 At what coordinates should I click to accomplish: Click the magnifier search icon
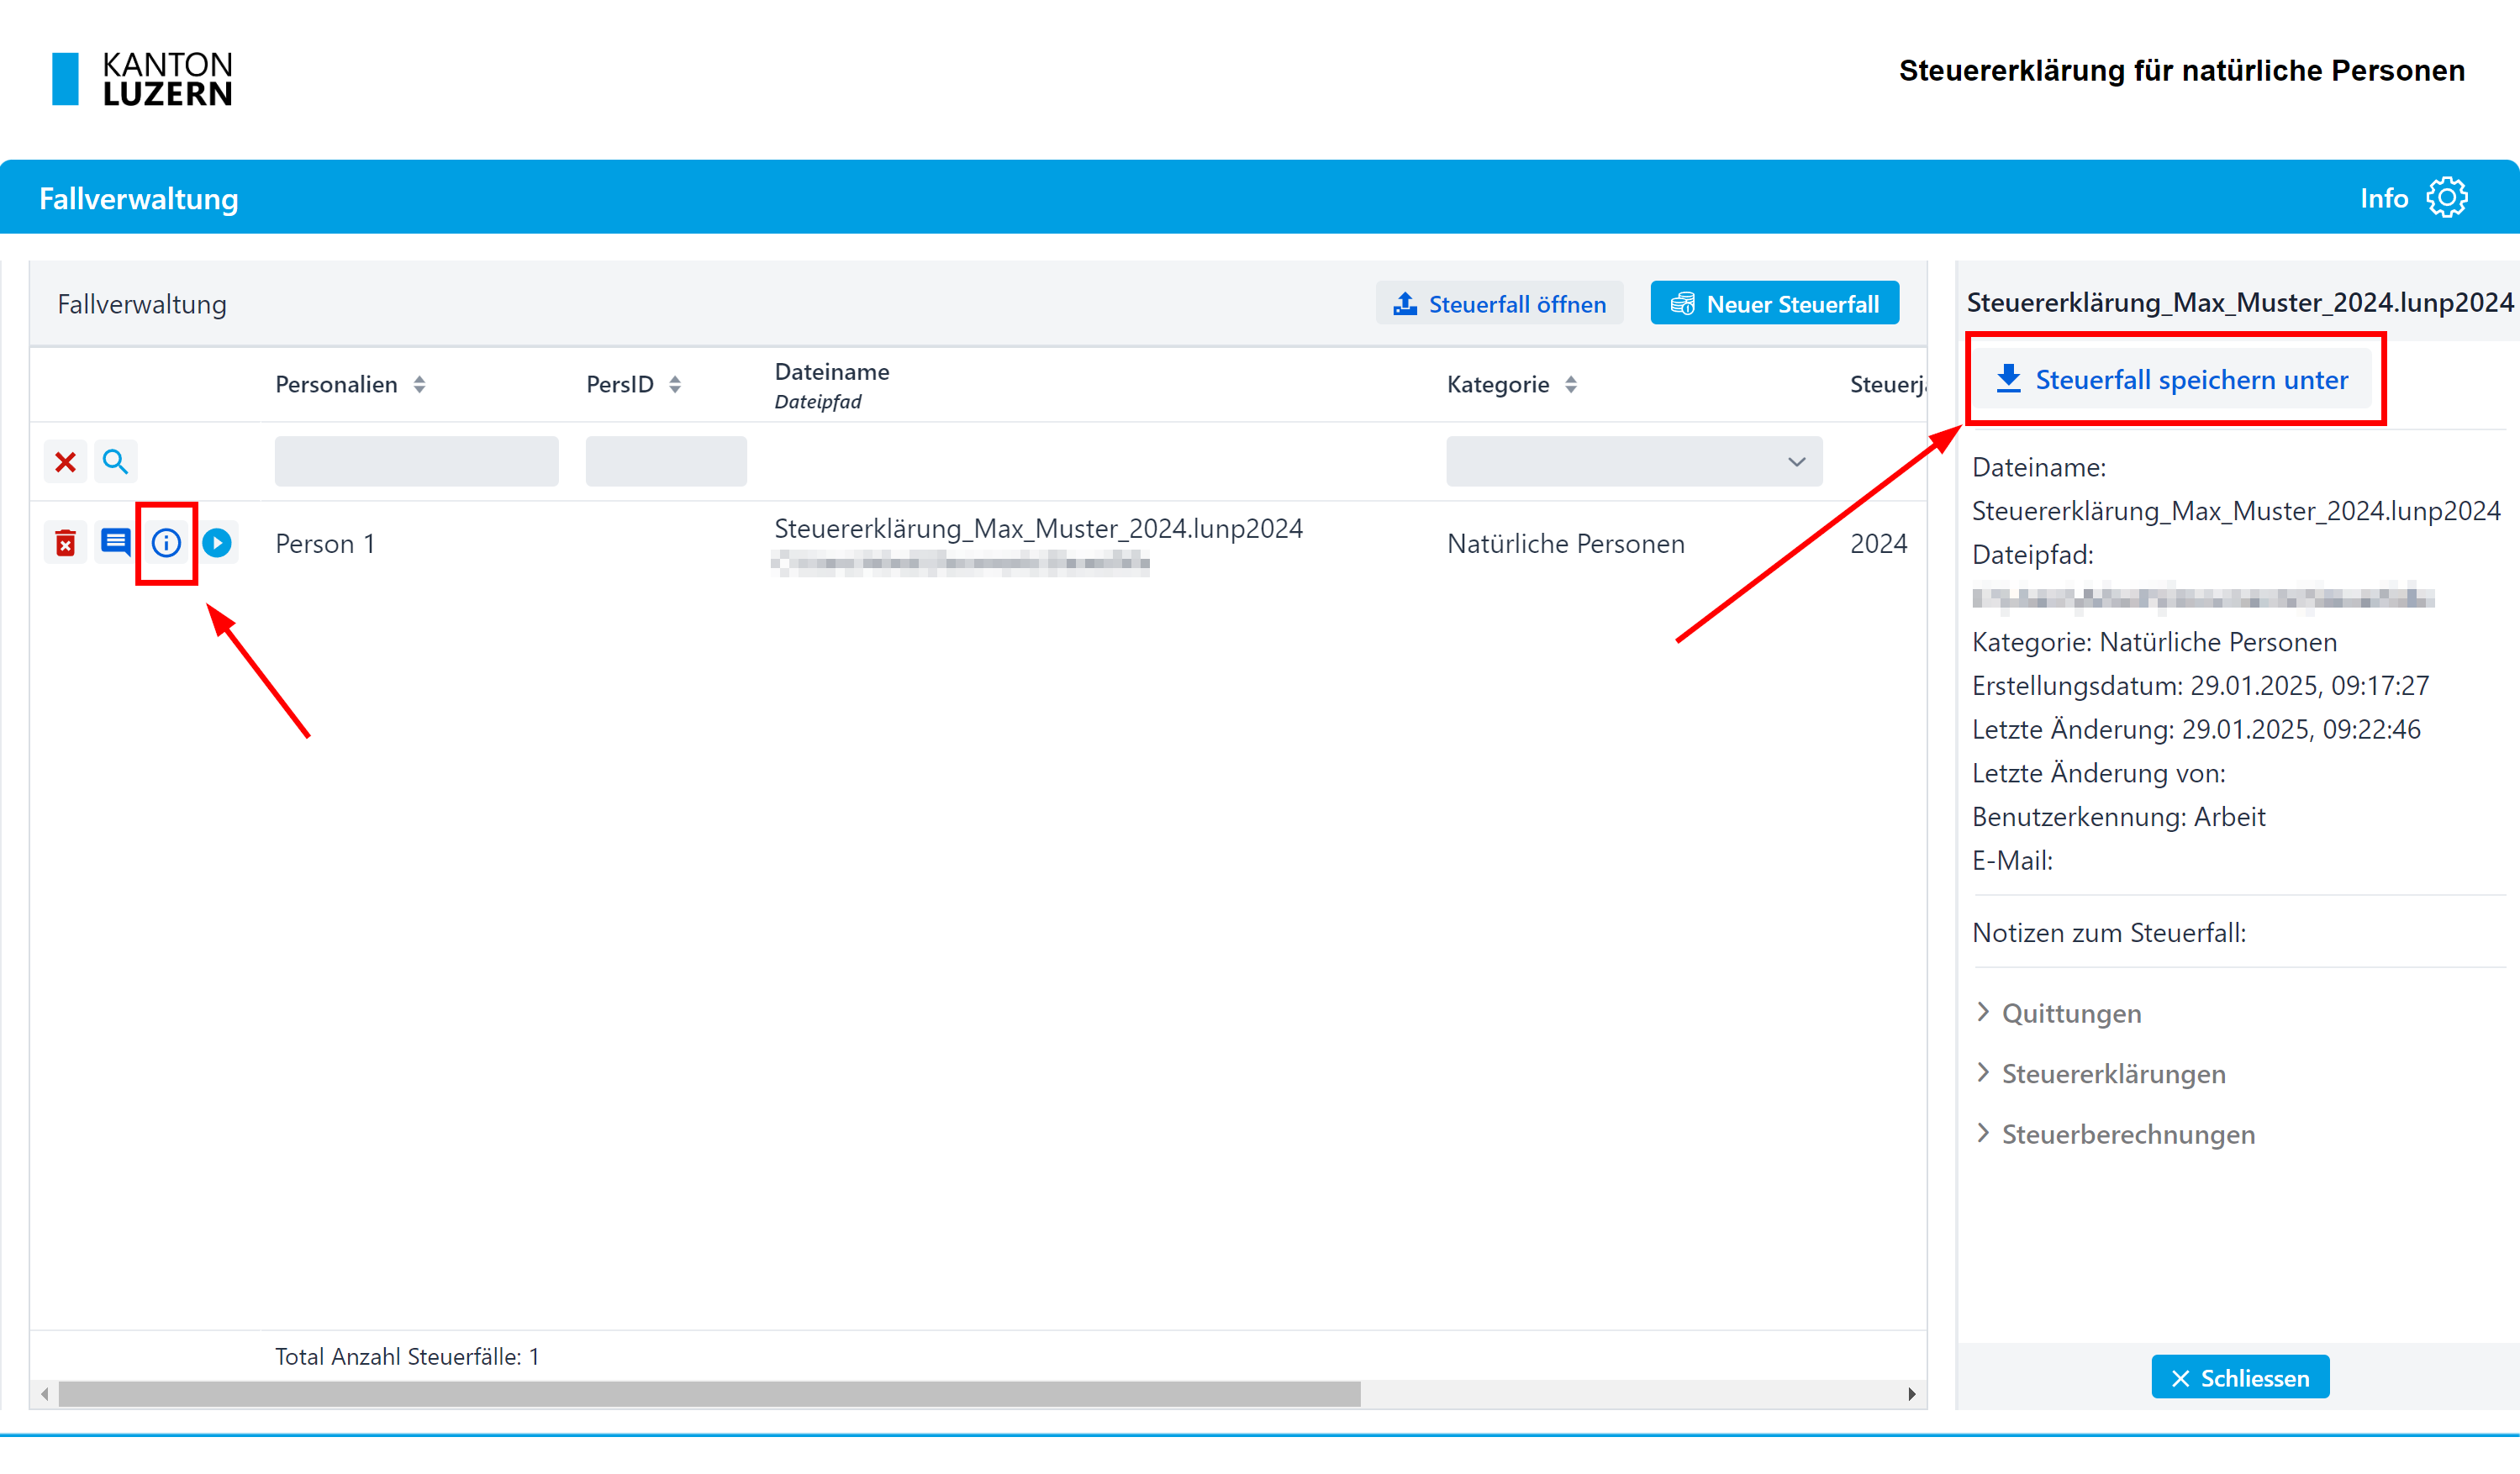(115, 462)
